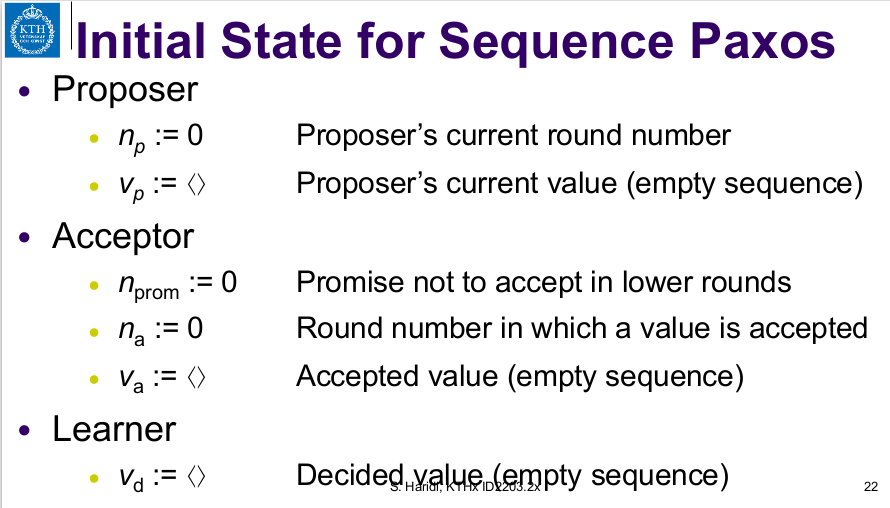Select the text 'Proposer's current round number'
Image resolution: width=890 pixels, height=508 pixels.
click(513, 136)
